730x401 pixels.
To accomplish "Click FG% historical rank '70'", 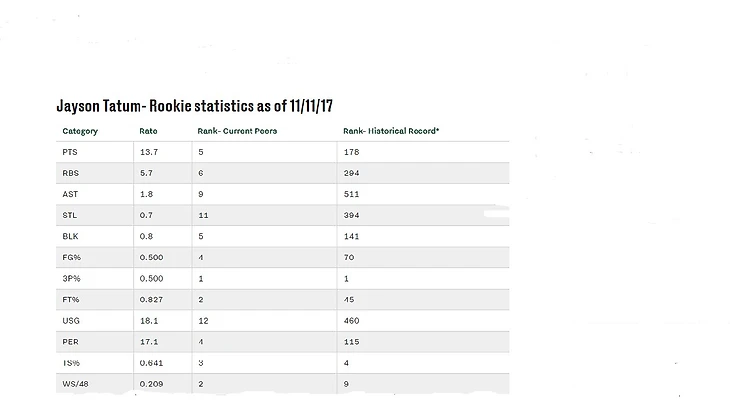I will (x=349, y=257).
